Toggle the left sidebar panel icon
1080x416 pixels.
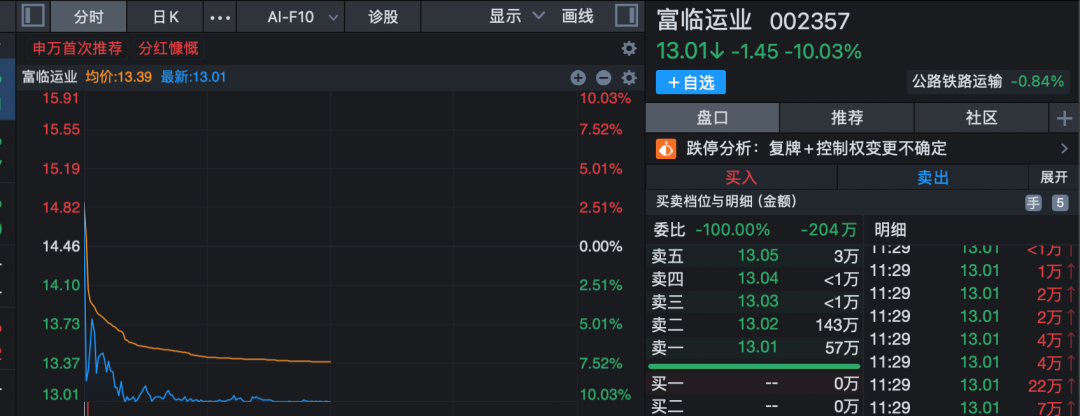[x=33, y=16]
